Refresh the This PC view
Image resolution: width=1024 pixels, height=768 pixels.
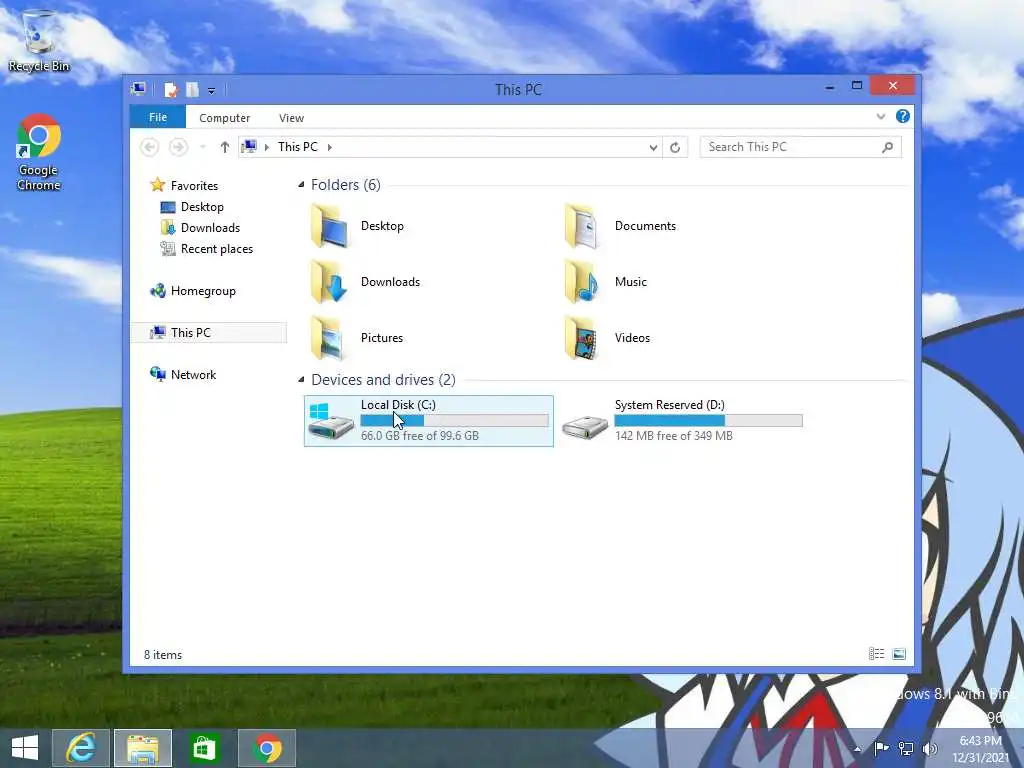pyautogui.click(x=675, y=148)
